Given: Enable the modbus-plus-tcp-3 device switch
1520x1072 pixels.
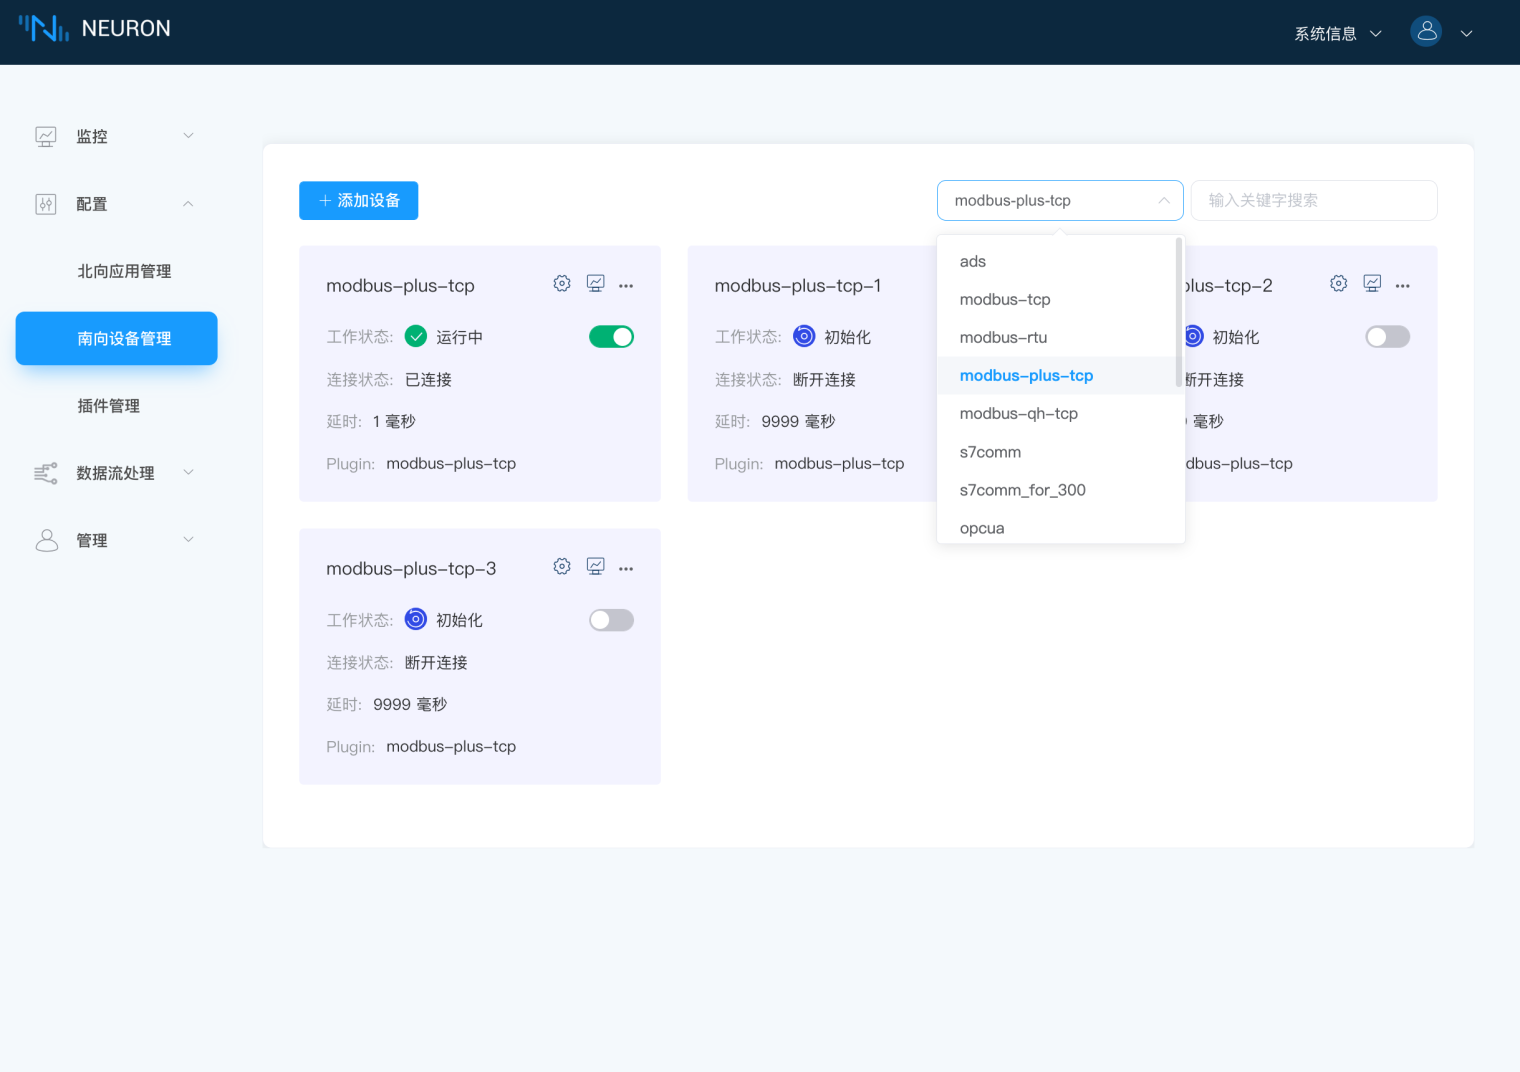Looking at the screenshot, I should click(611, 620).
